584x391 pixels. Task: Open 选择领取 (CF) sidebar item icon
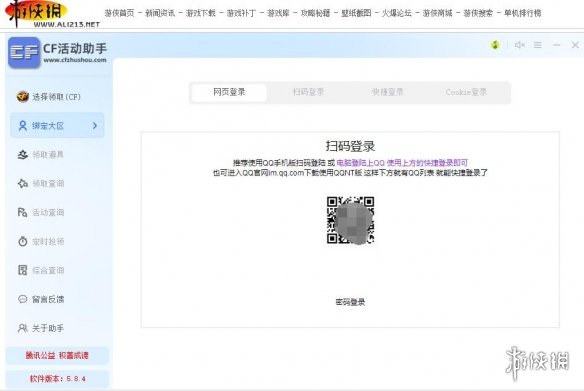23,96
